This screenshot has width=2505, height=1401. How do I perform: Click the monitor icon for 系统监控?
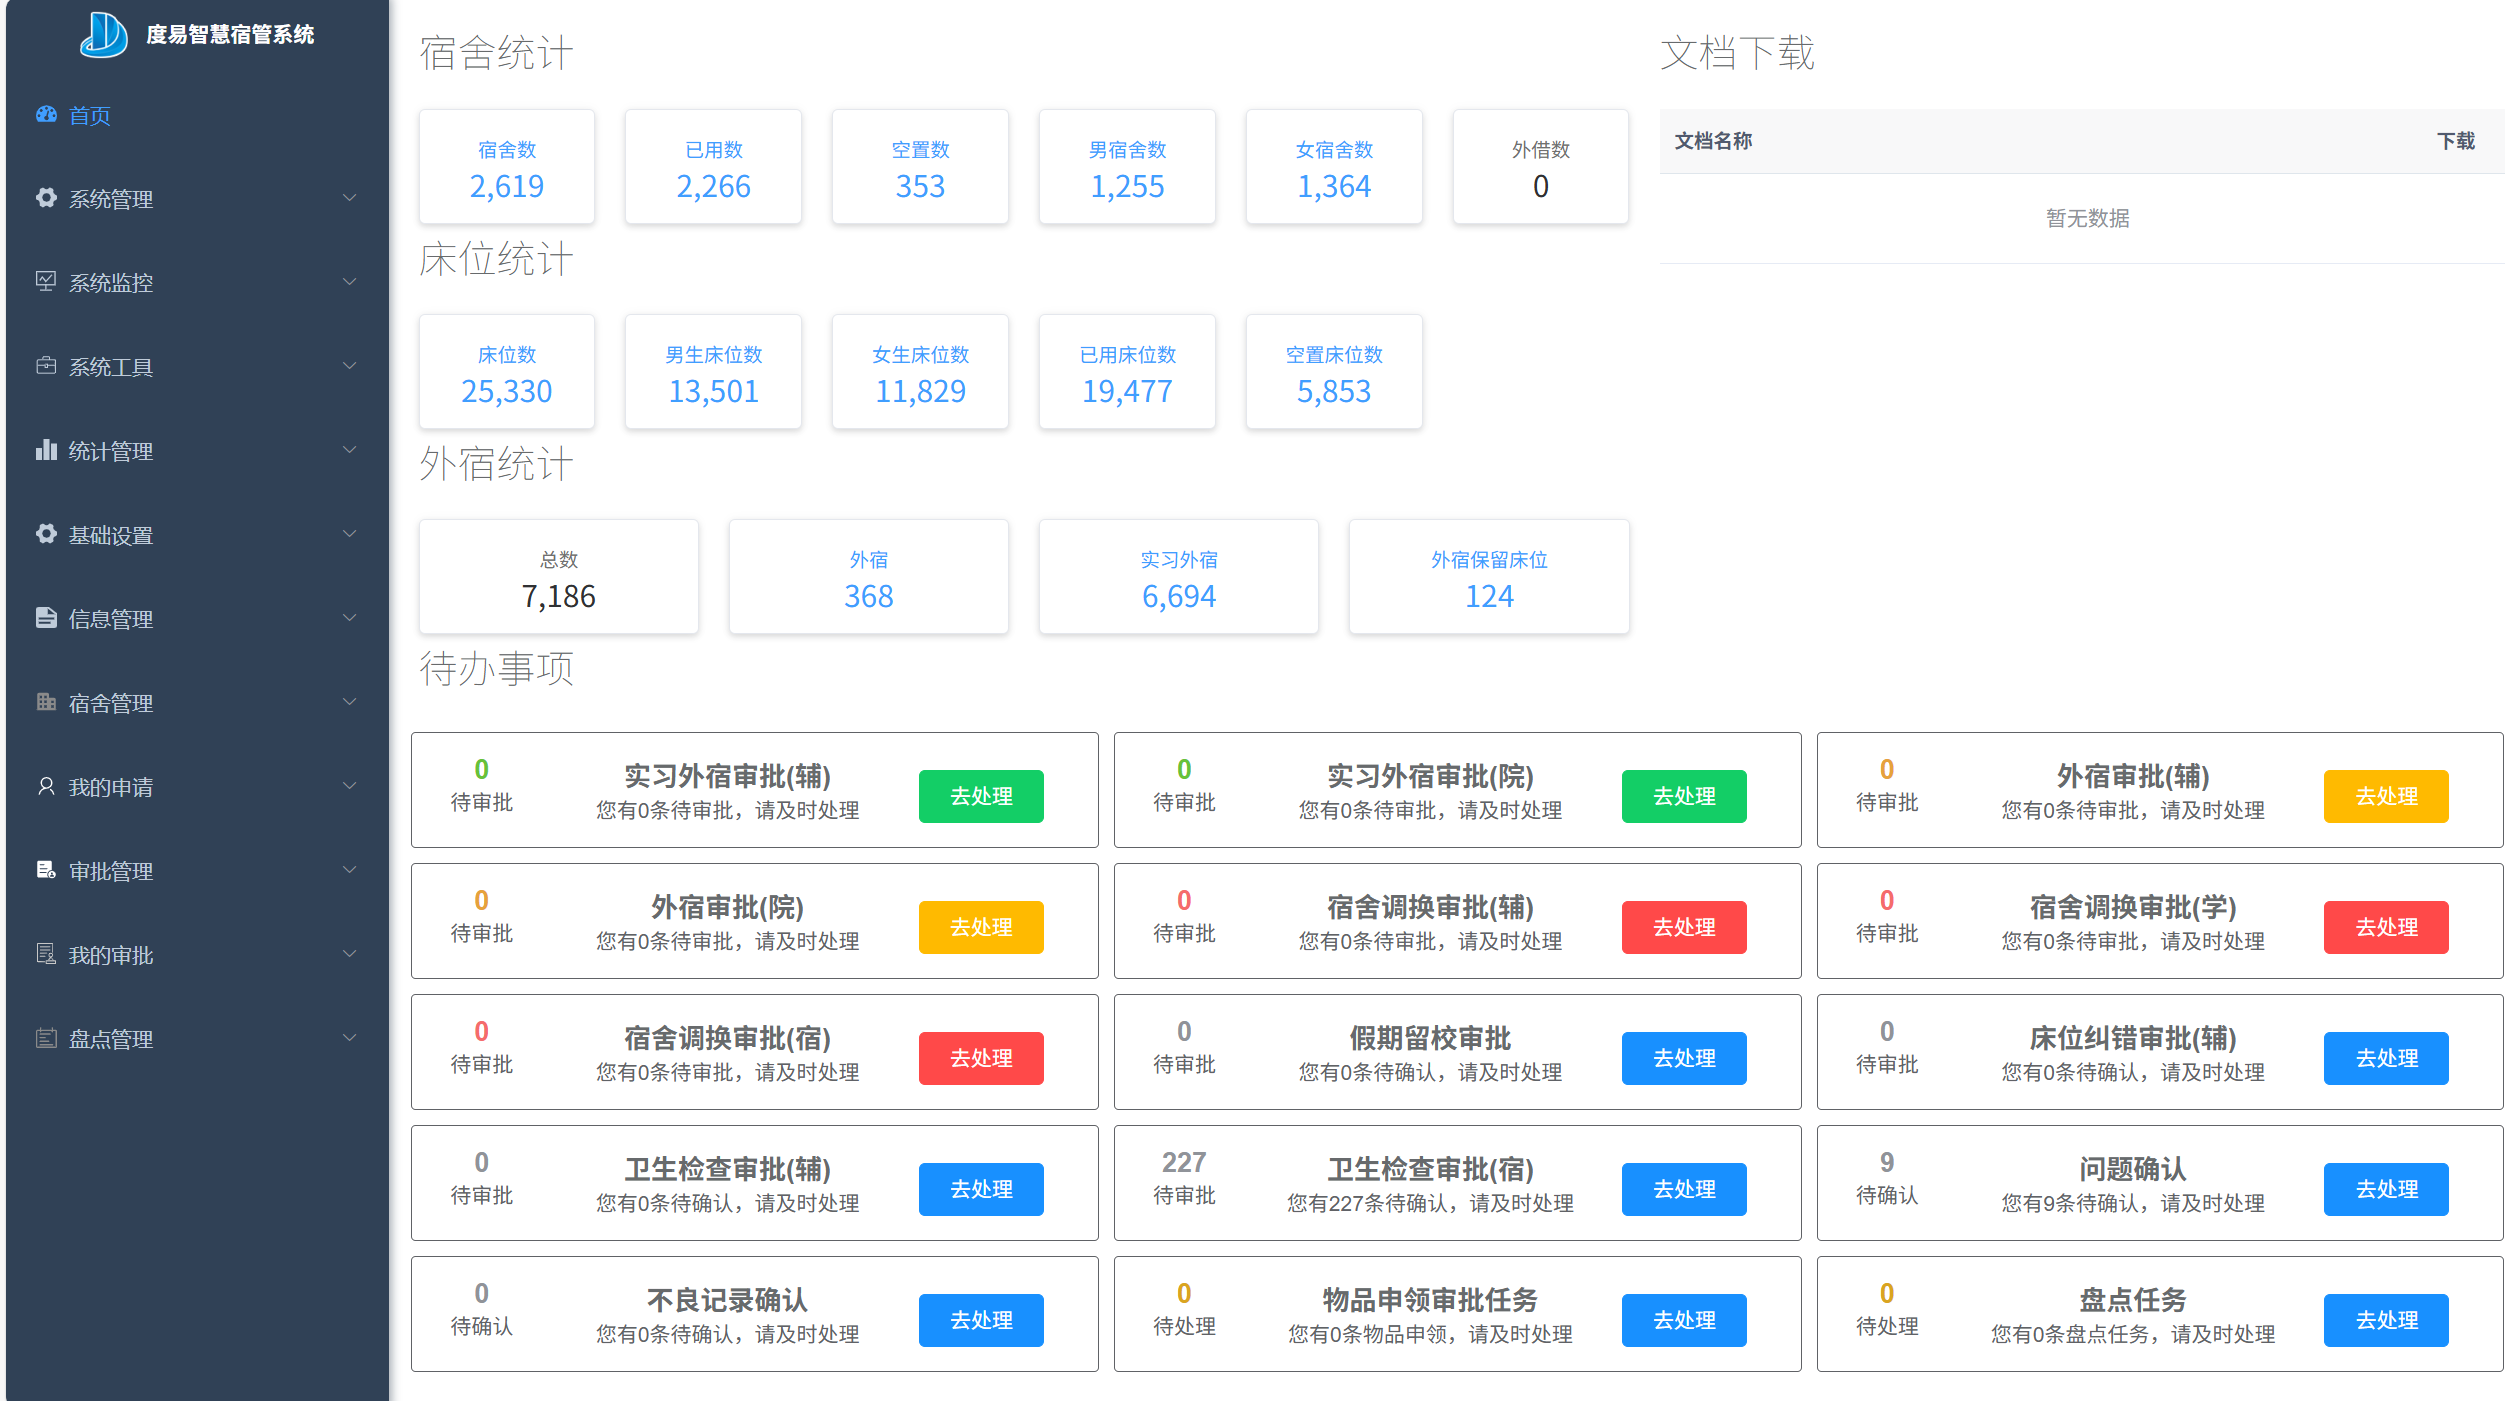pos(46,282)
